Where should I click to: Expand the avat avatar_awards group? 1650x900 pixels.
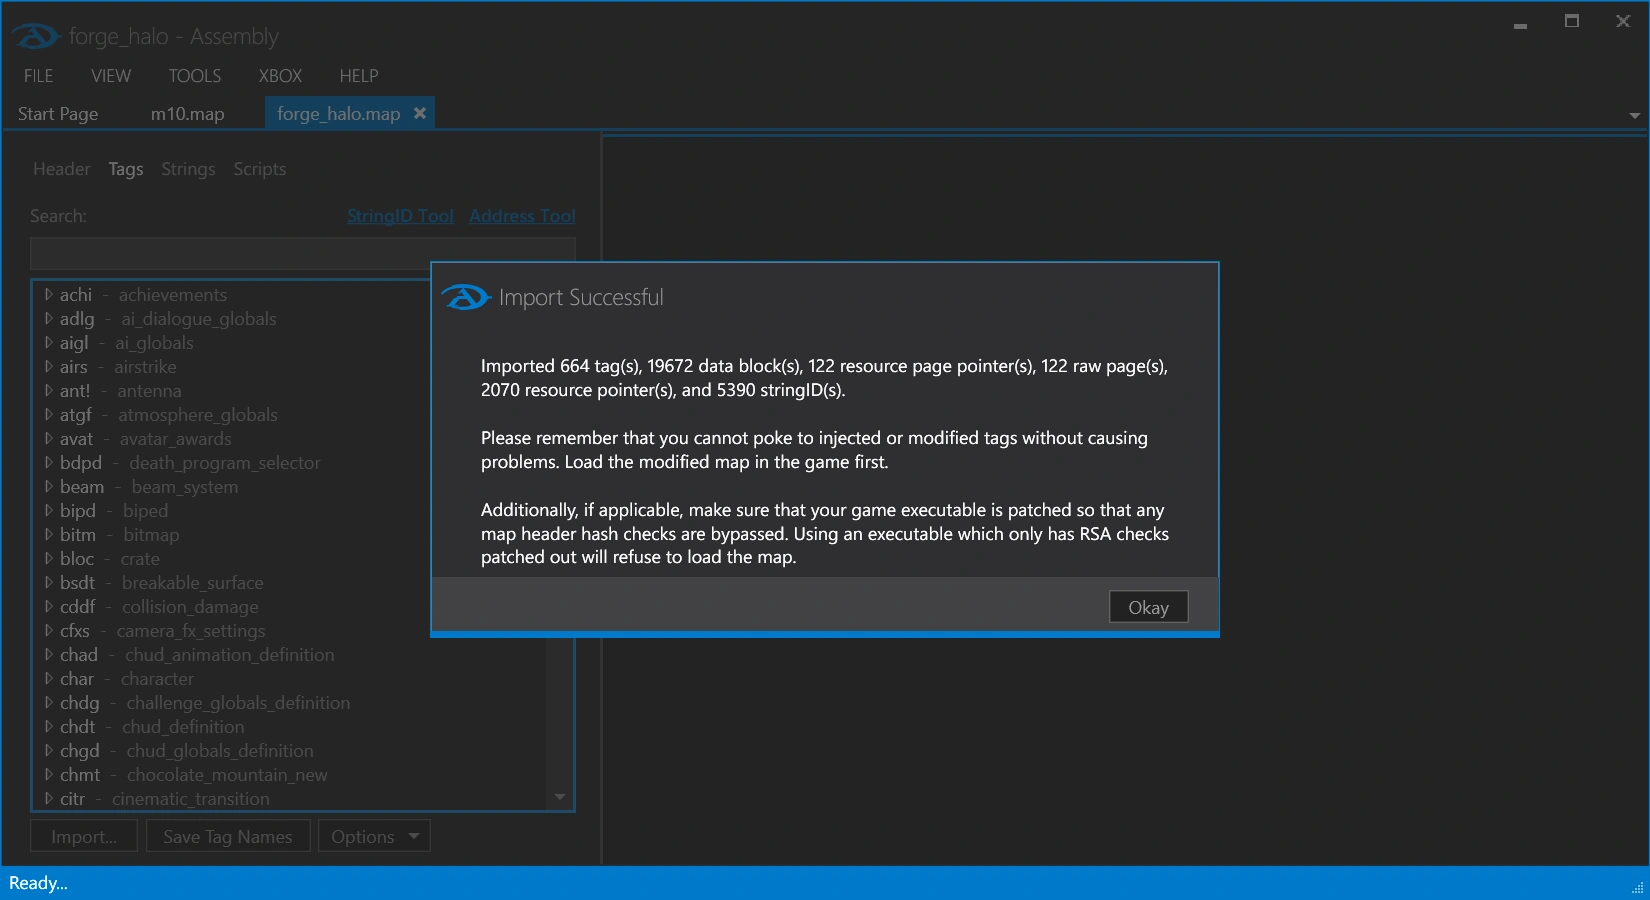[48, 439]
